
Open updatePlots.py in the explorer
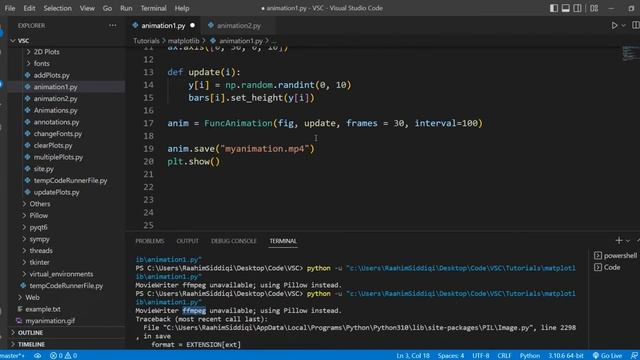(x=56, y=192)
